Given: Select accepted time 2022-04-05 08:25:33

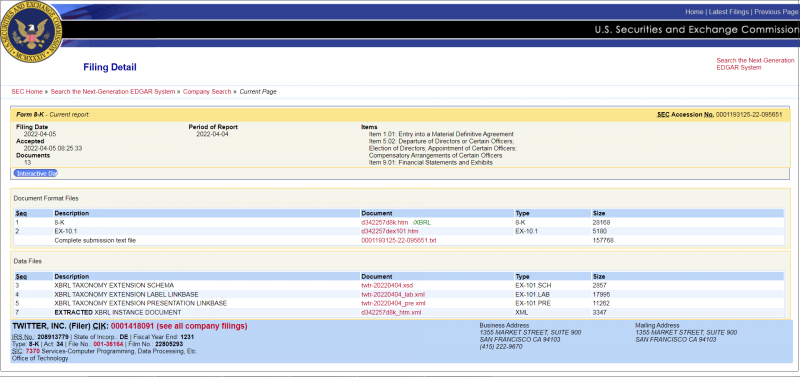Looking at the screenshot, I should point(53,148).
